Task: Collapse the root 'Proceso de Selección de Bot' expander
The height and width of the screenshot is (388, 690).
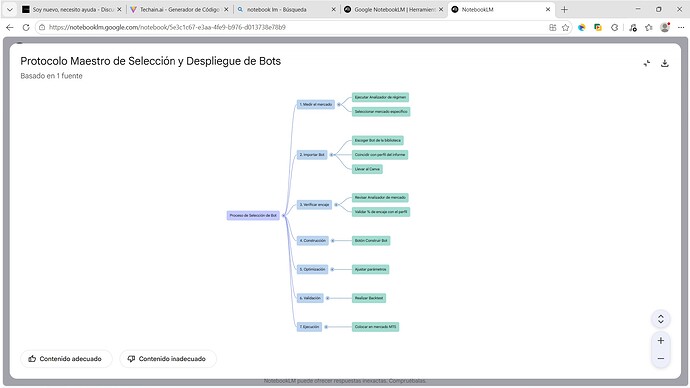Action: point(284,216)
